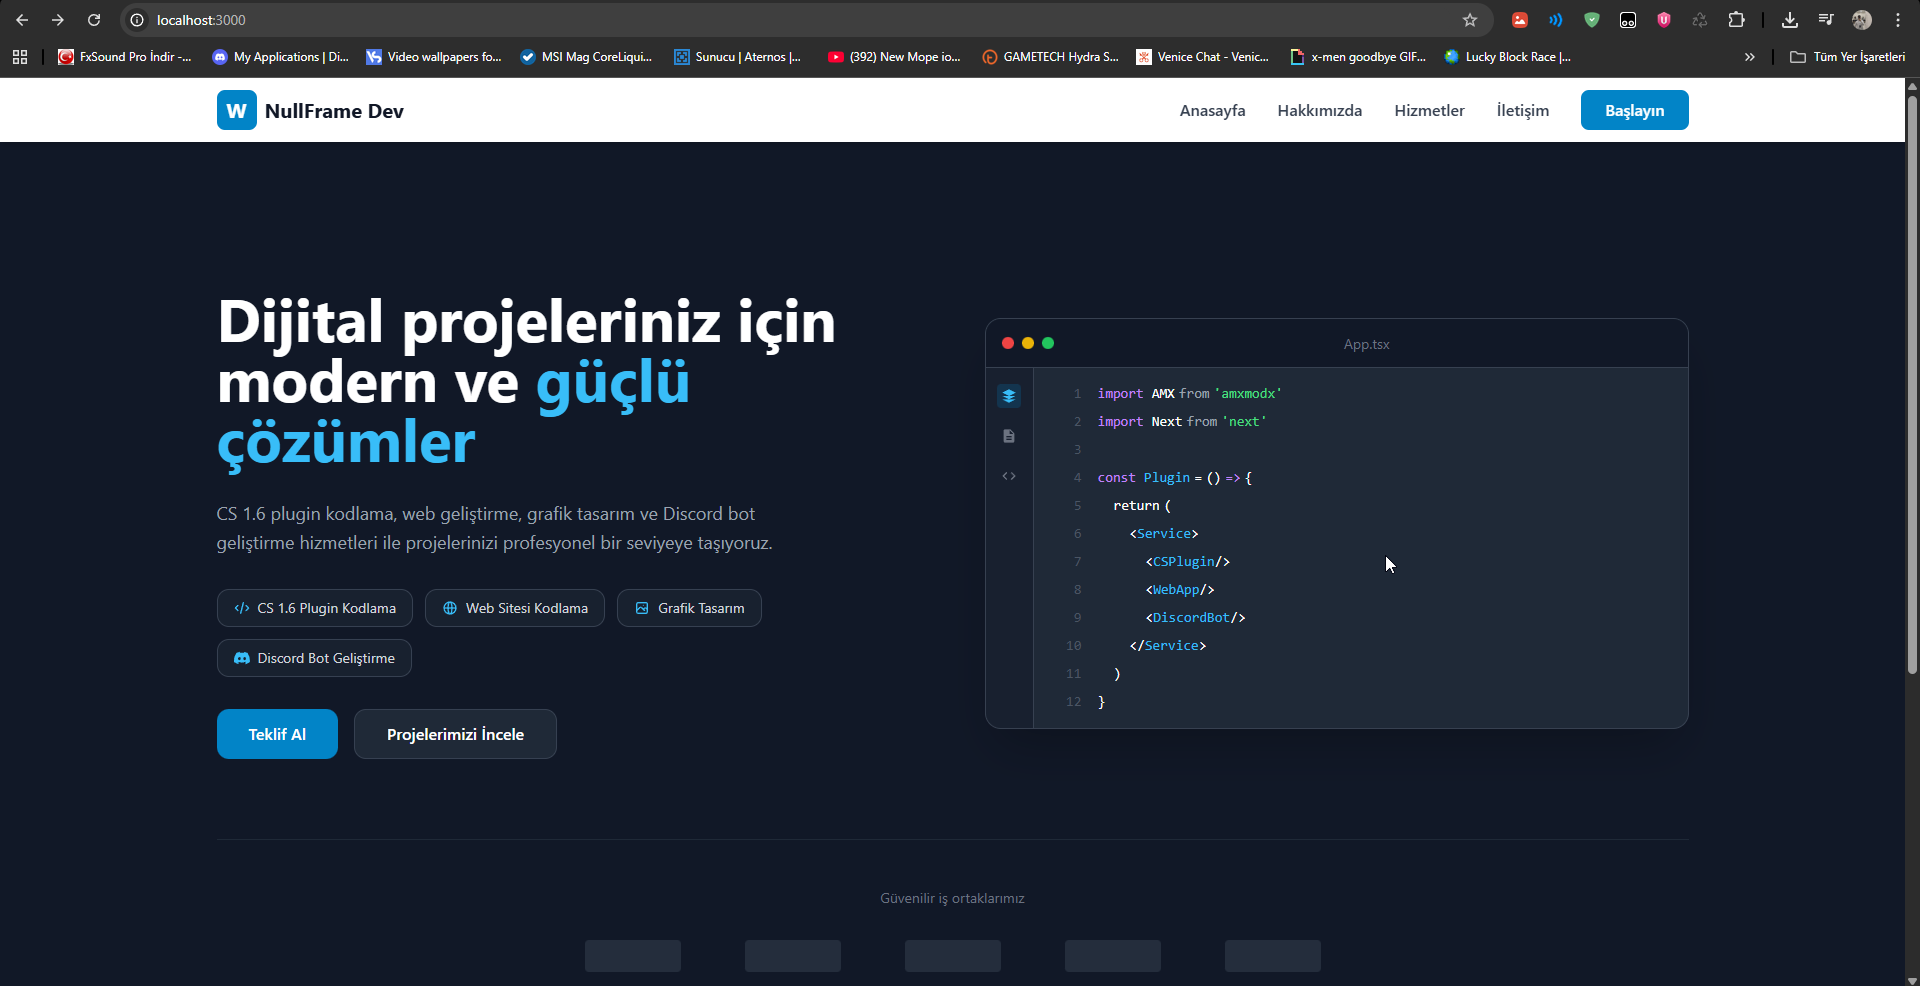Open My Applications Discord bookmark
This screenshot has width=1920, height=986.
point(281,57)
